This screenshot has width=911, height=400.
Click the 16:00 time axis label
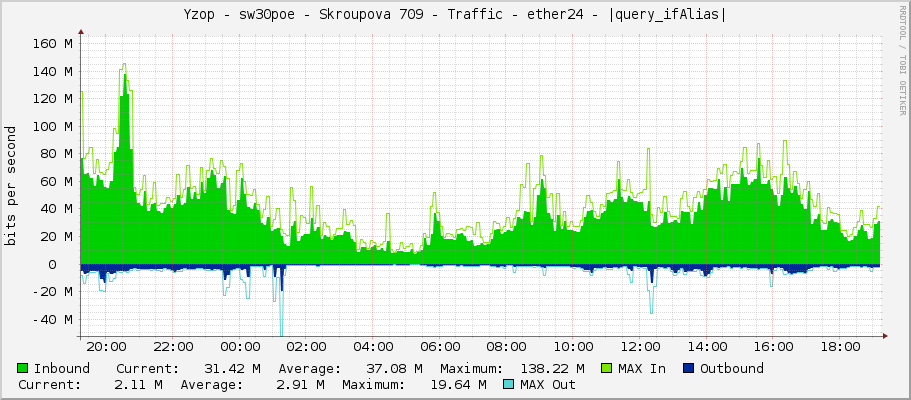[773, 347]
